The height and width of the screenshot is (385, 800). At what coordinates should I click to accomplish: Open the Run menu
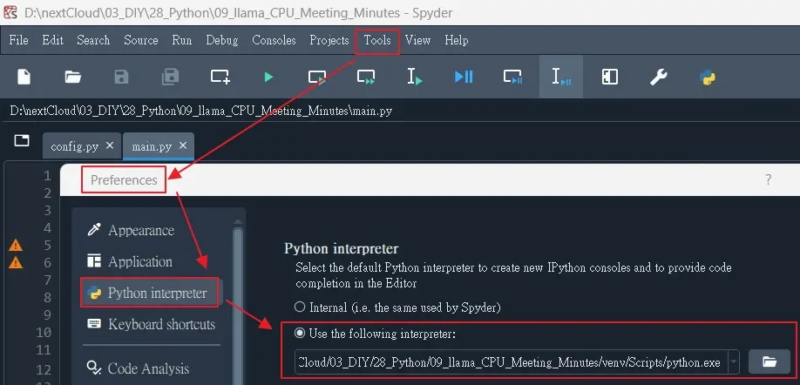pos(182,40)
